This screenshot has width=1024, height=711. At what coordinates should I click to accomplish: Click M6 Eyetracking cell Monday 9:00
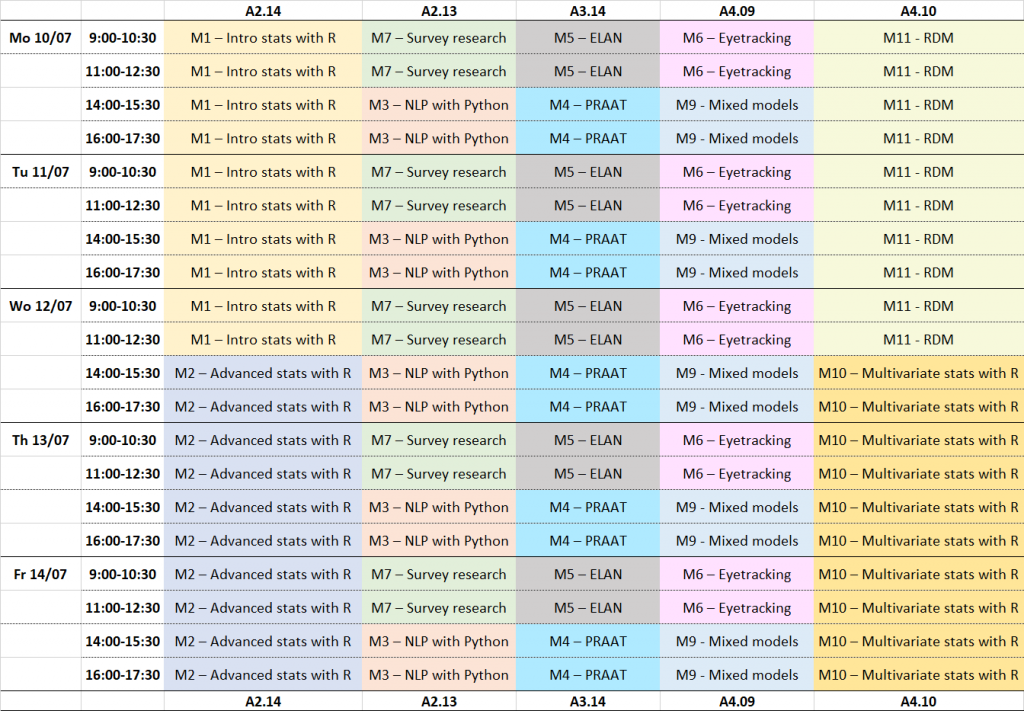point(737,38)
